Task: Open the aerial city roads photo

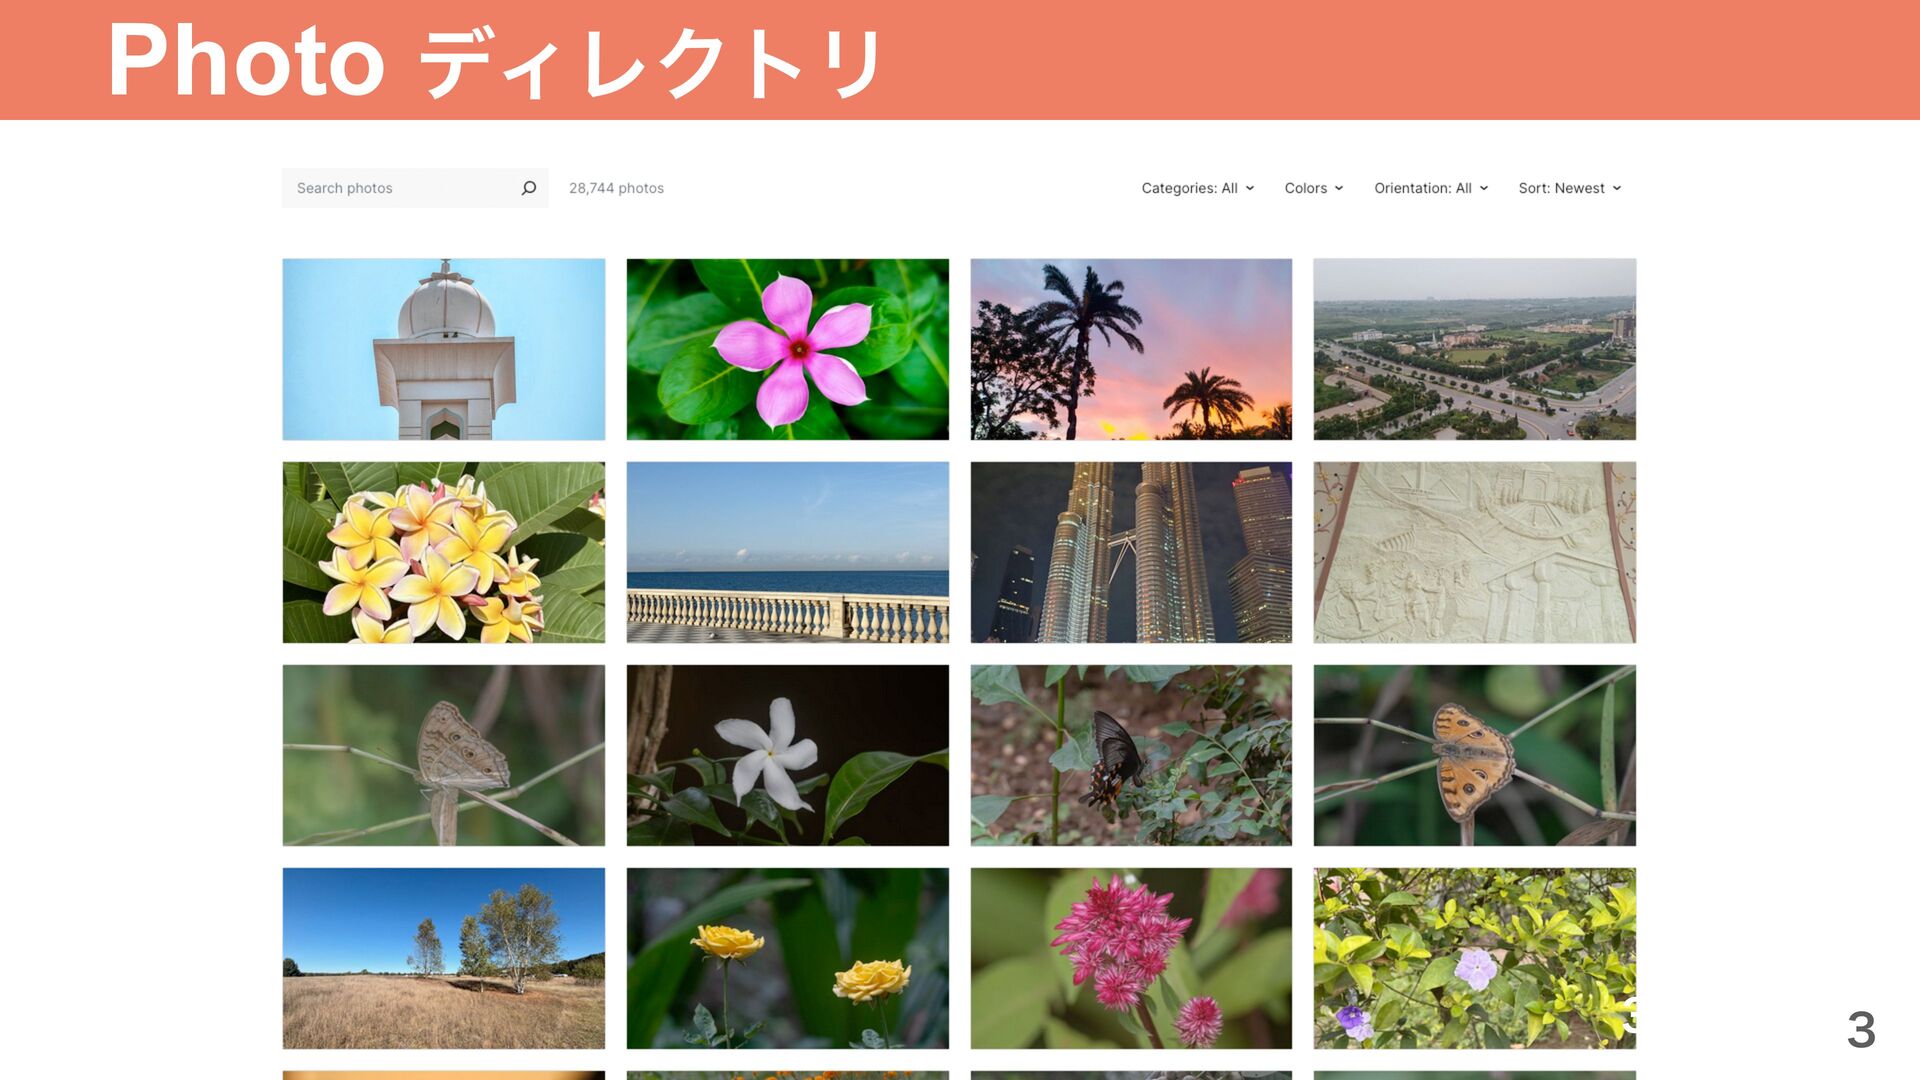Action: coord(1474,349)
